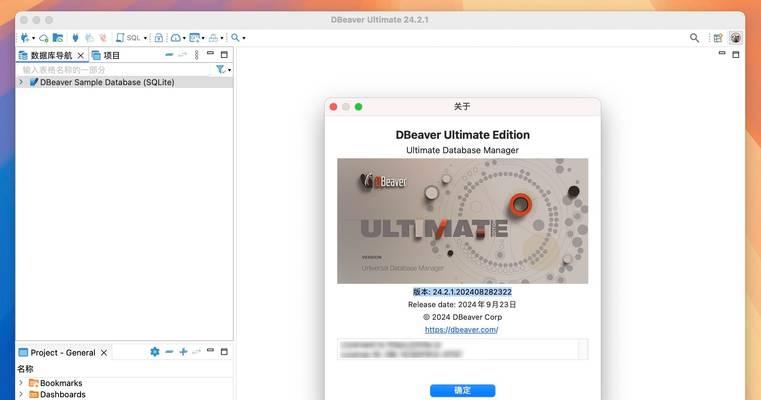Click the Release date line in About dialog
The image size is (761, 400).
click(x=462, y=304)
